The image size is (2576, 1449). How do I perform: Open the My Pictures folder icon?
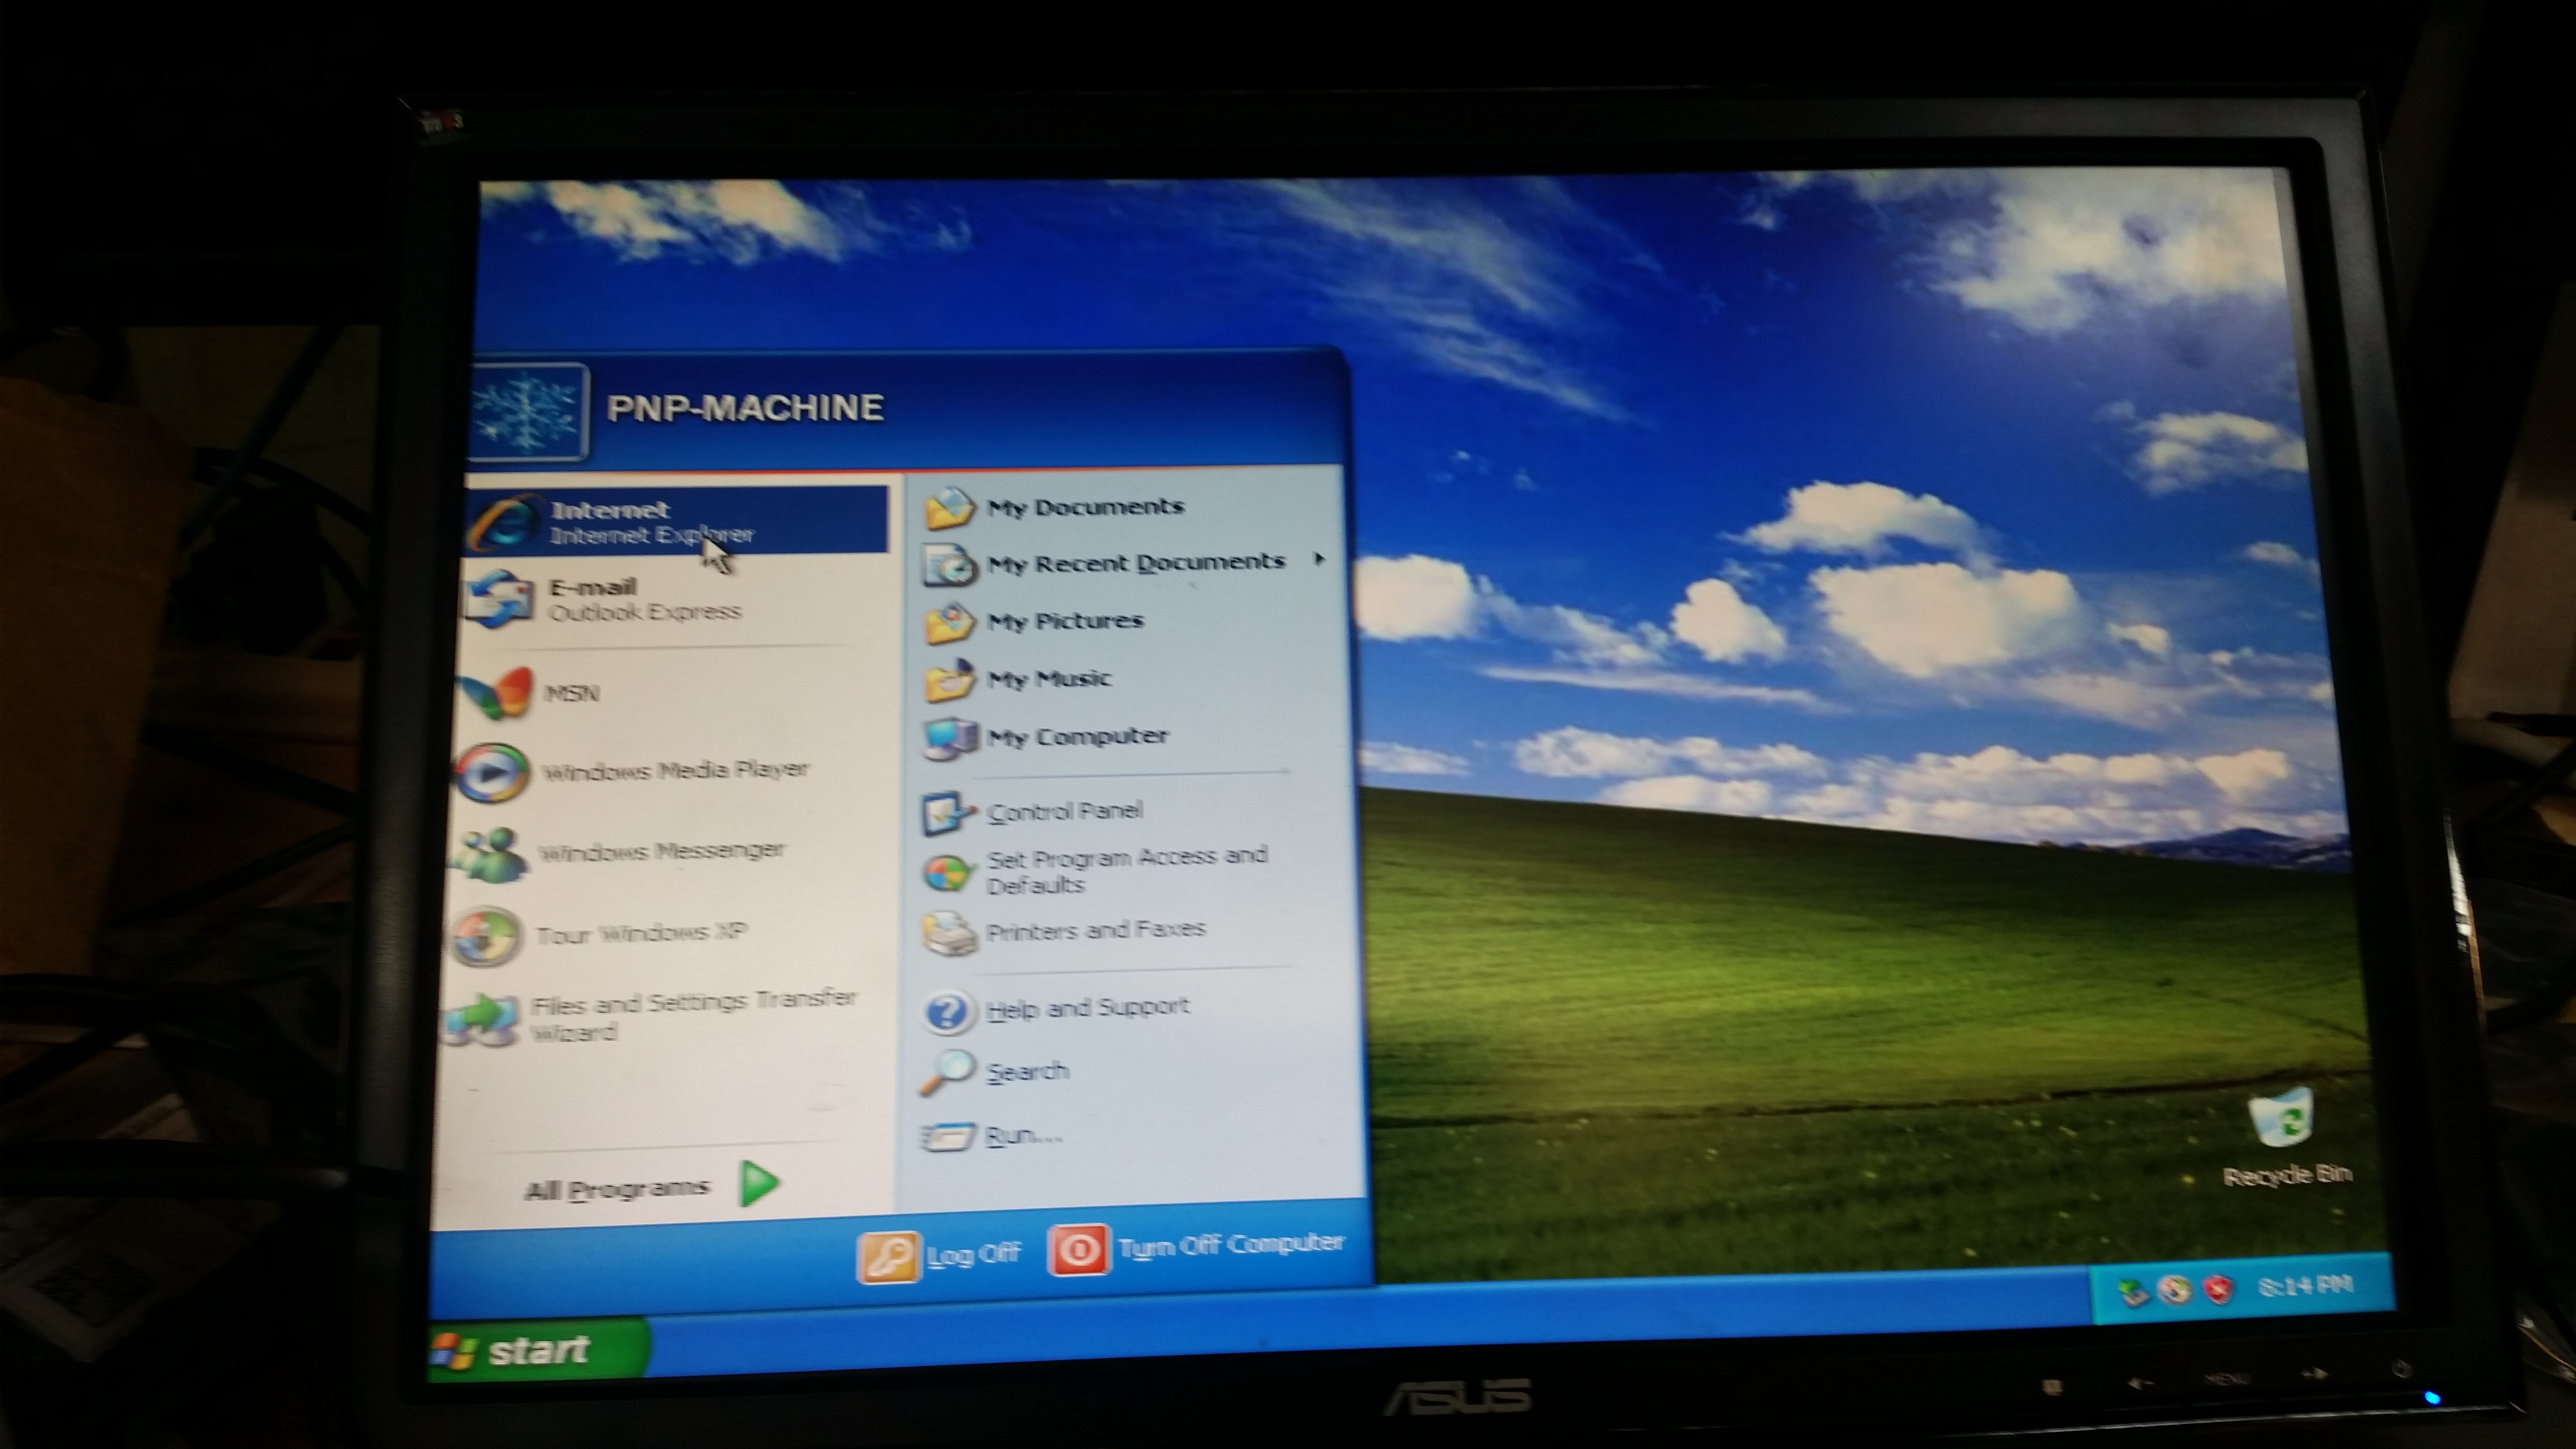pos(949,624)
